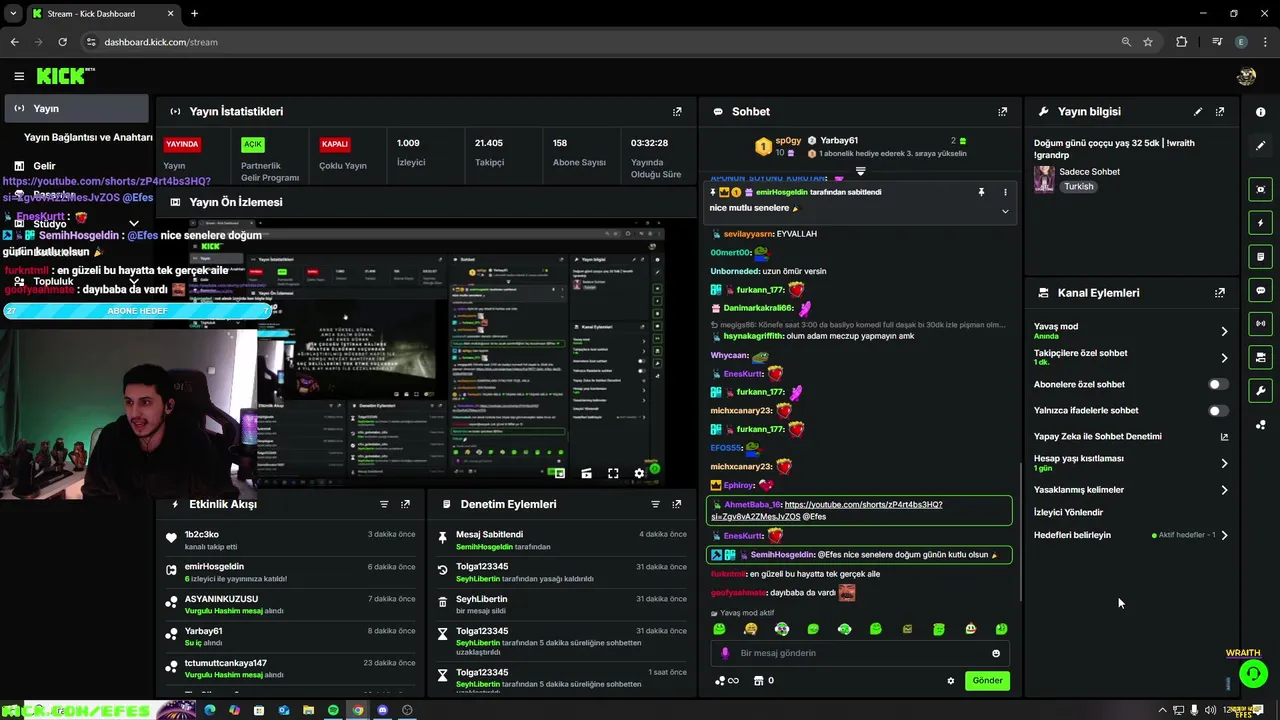Viewport: 1280px width, 720px height.
Task: Pop out the Kanal Eylemleri panel
Action: point(1220,293)
